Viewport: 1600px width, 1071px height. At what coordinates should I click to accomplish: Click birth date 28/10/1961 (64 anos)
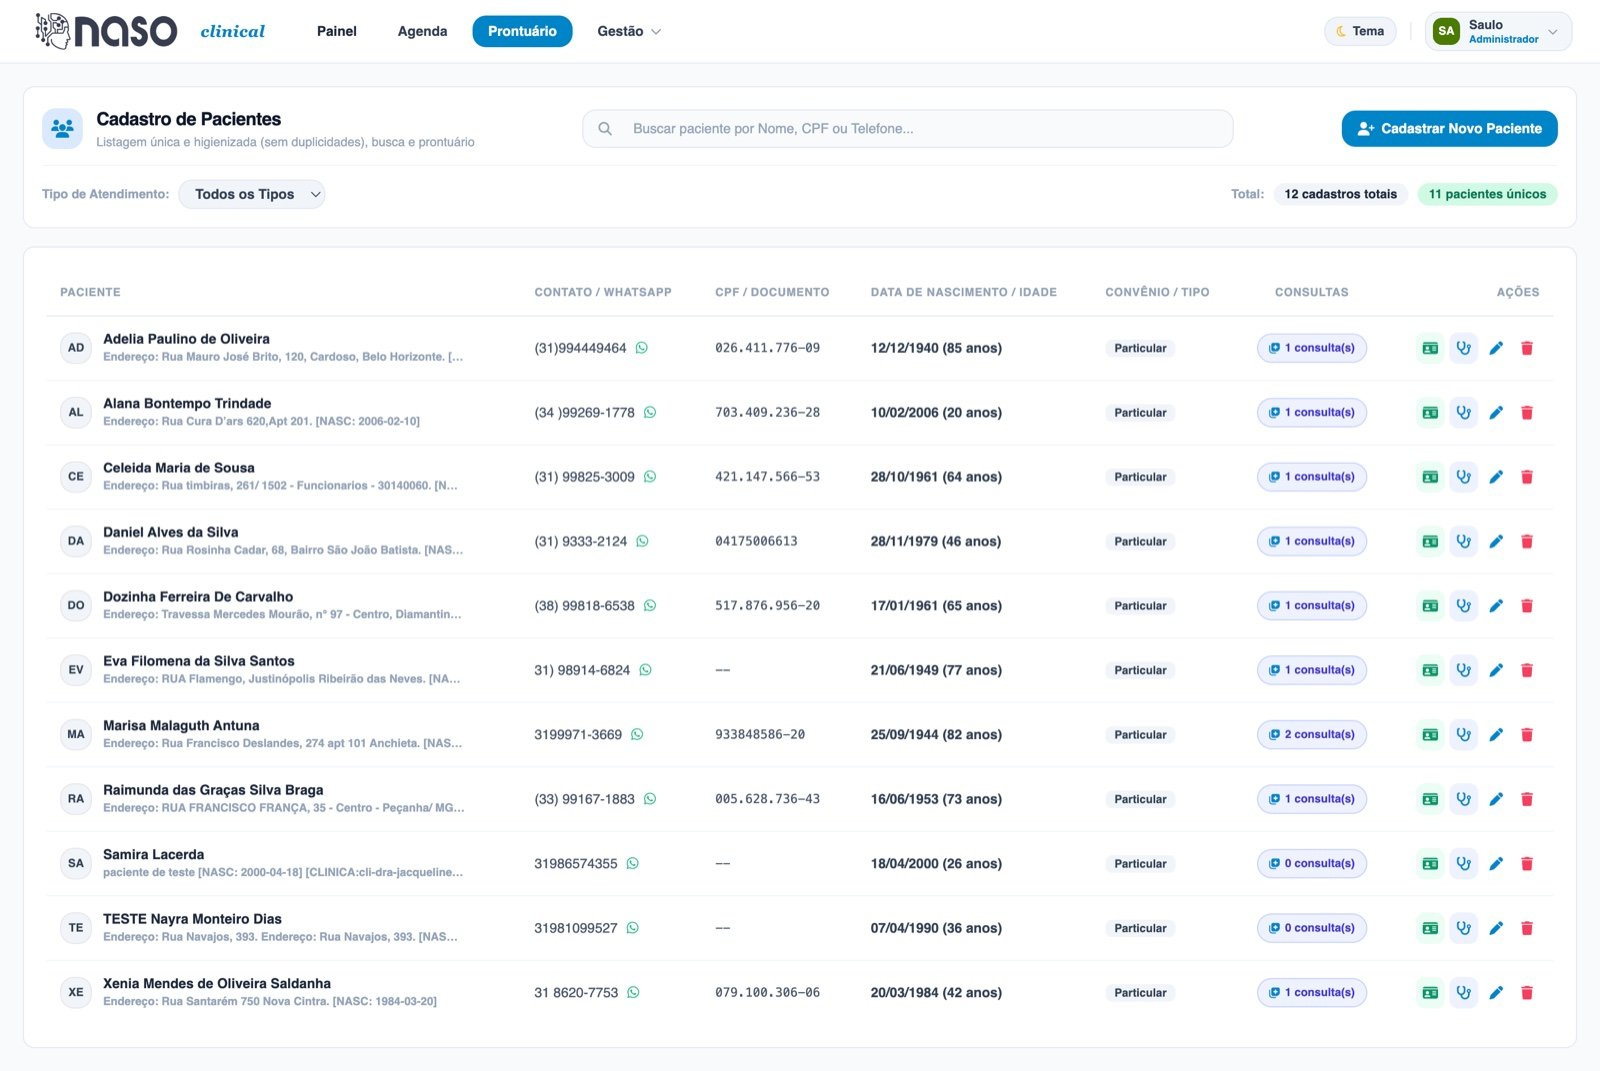click(x=936, y=477)
